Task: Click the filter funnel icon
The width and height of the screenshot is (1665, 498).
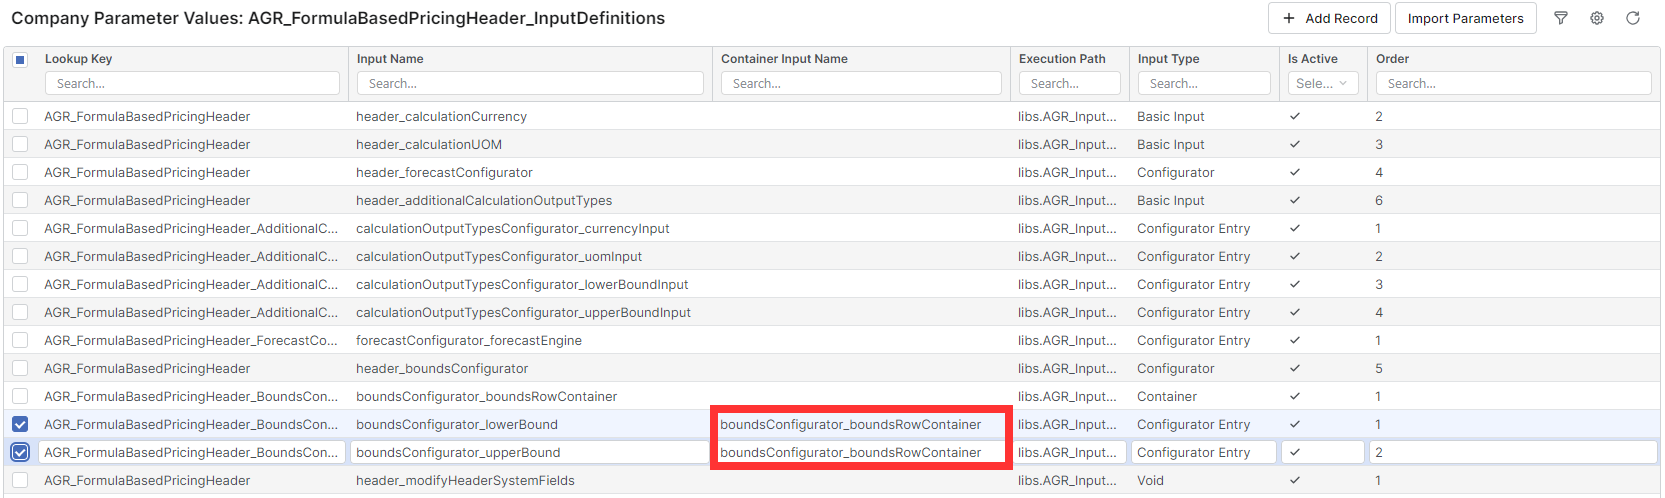Action: [1560, 18]
